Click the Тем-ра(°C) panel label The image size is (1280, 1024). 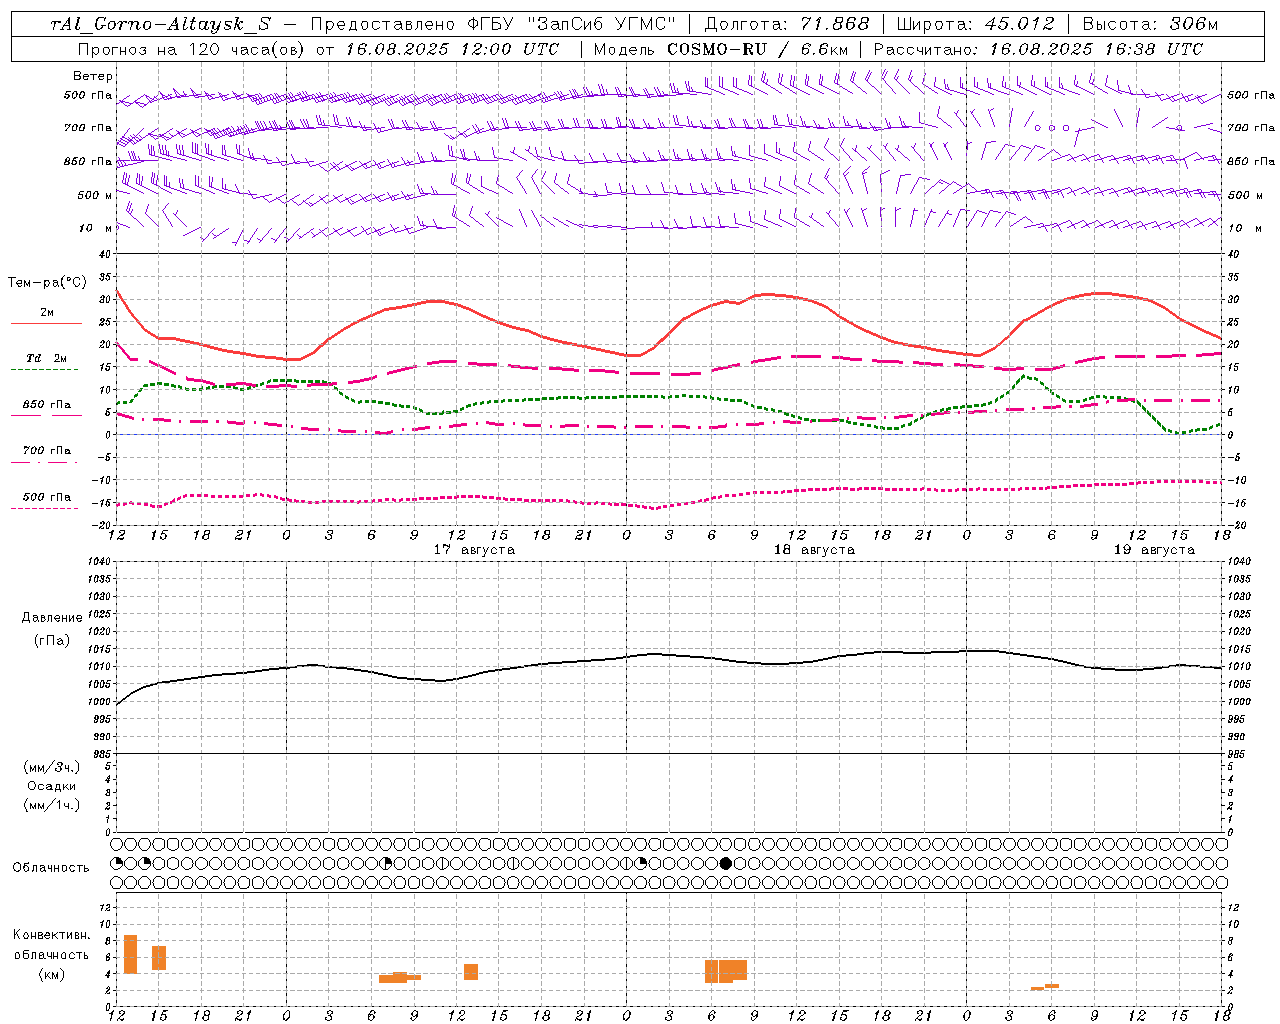click(47, 283)
